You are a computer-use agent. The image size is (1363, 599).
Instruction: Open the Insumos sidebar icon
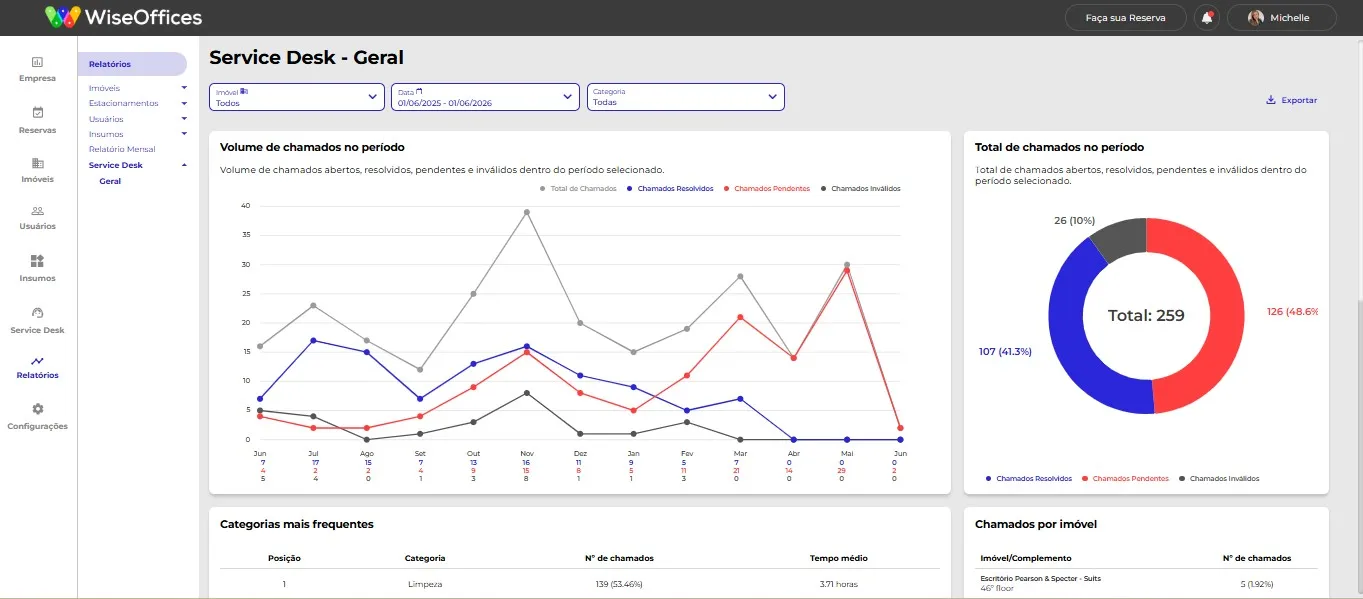pyautogui.click(x=38, y=261)
